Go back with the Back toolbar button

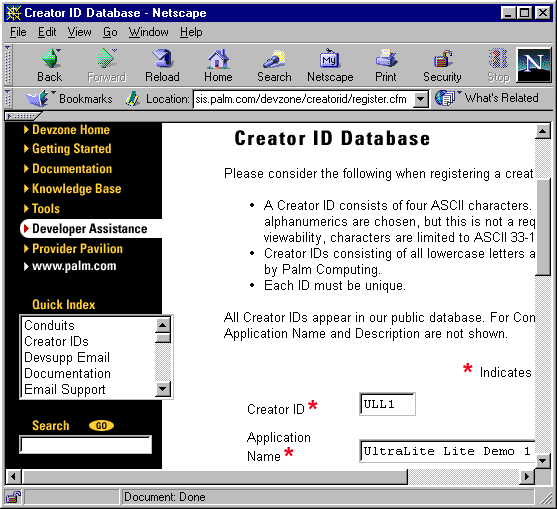50,66
